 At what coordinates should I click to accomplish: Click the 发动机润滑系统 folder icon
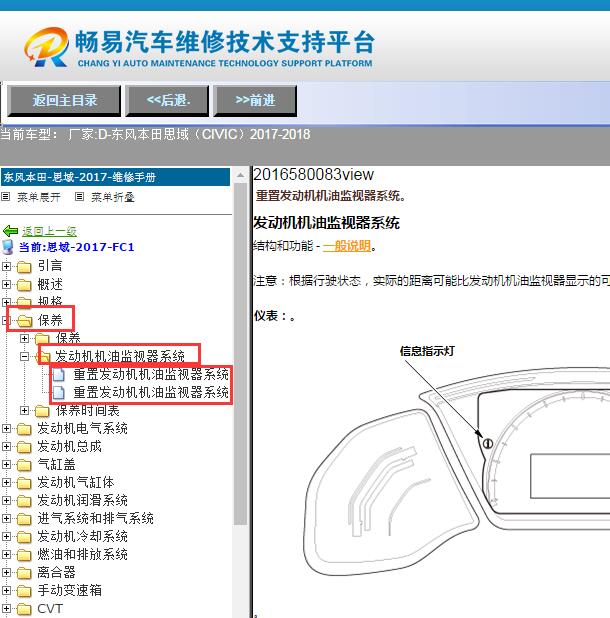coord(24,501)
